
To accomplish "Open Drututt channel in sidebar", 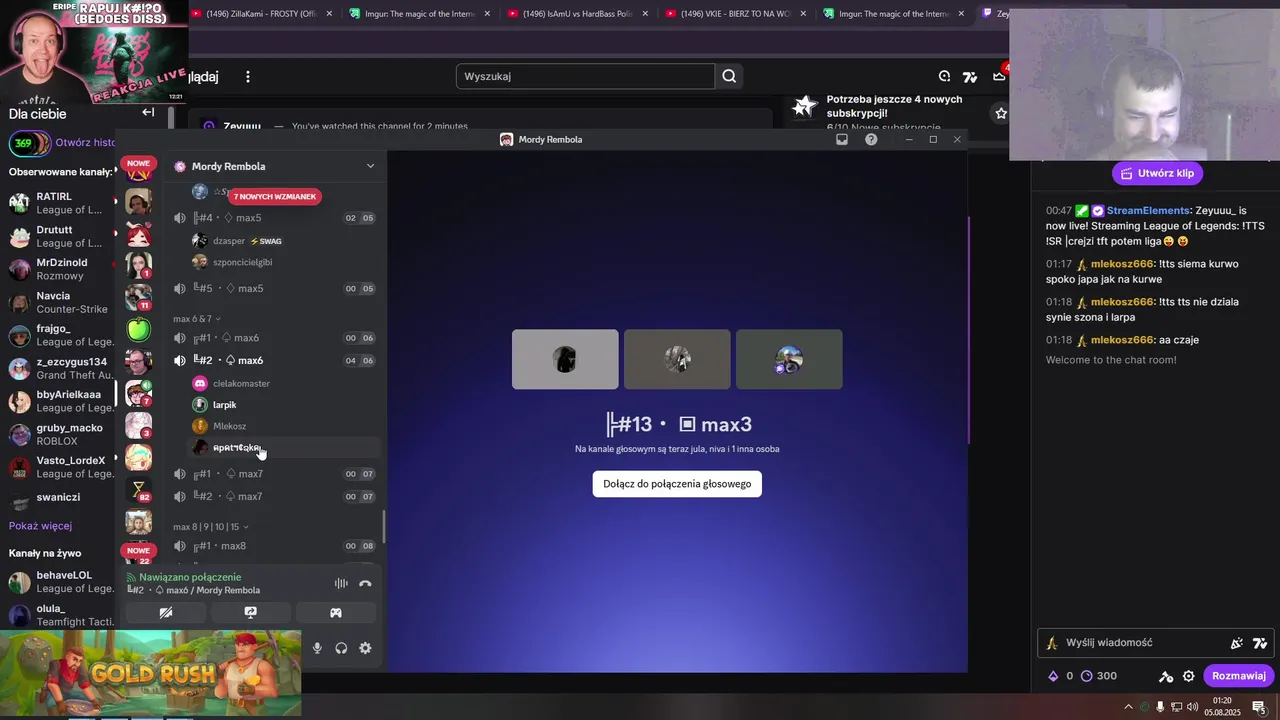I will coord(60,236).
